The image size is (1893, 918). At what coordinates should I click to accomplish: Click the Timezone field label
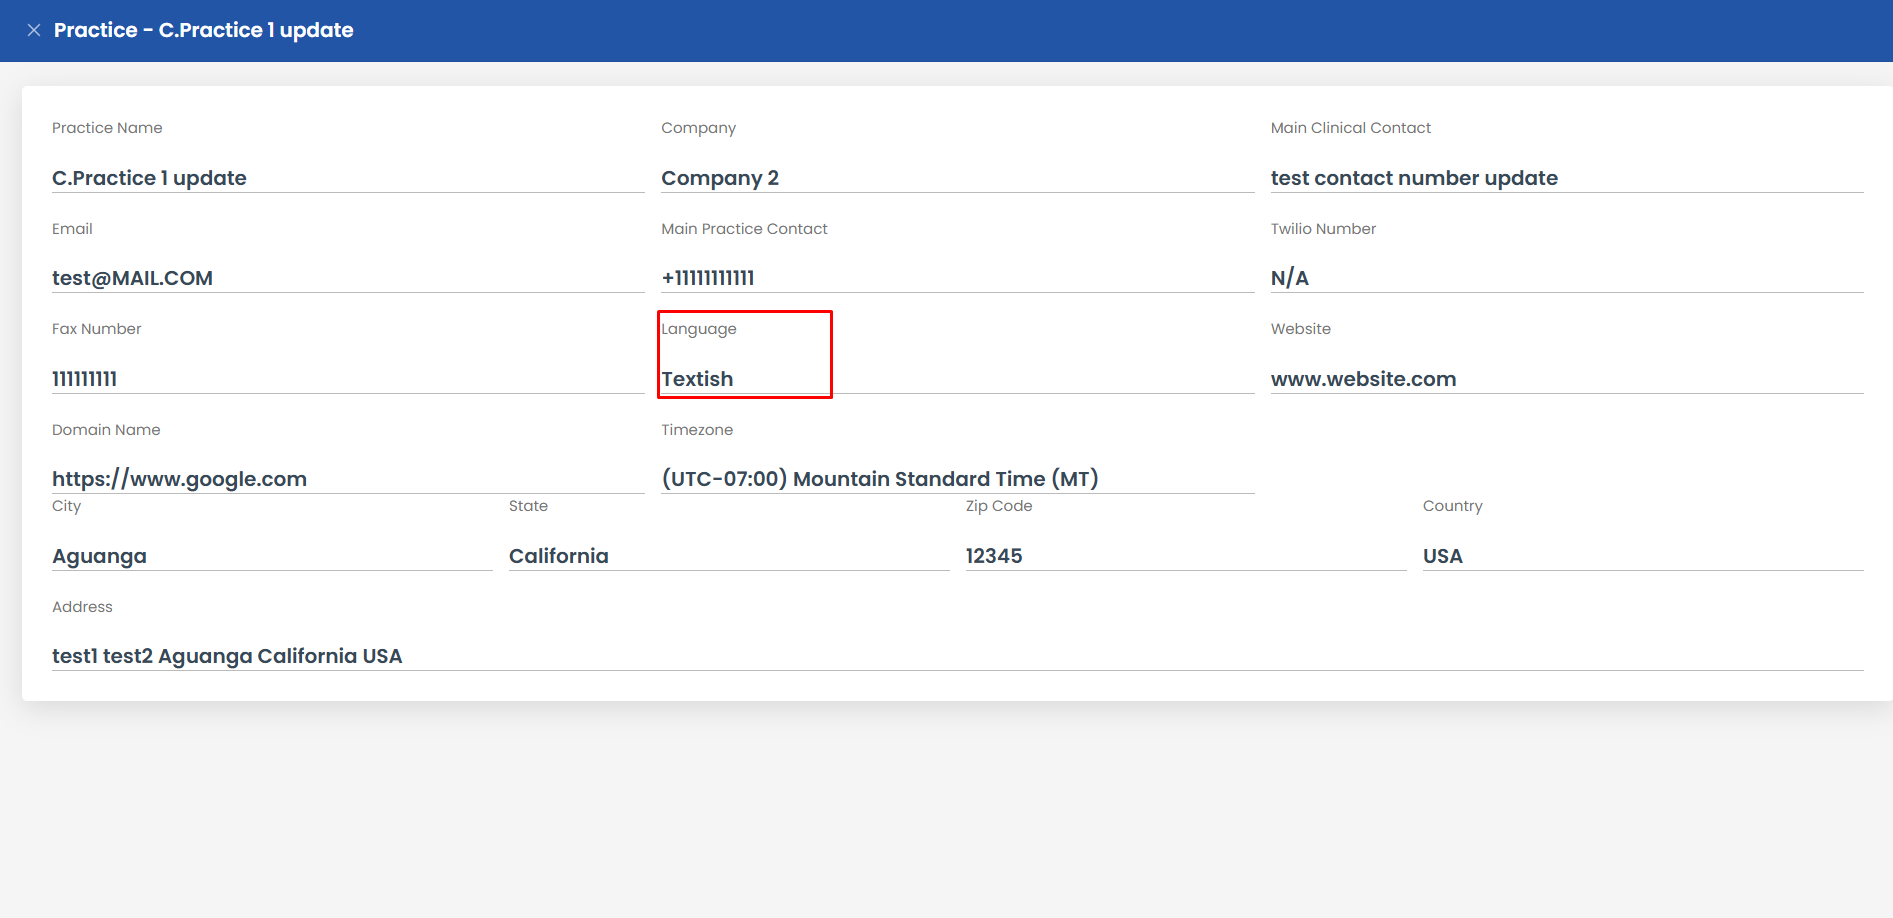pyautogui.click(x=696, y=430)
